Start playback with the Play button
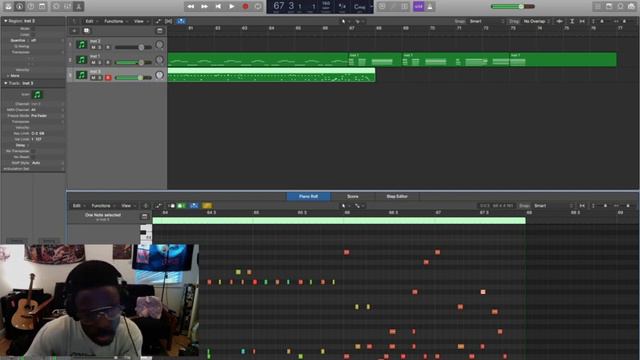640x360 pixels. pos(231,6)
